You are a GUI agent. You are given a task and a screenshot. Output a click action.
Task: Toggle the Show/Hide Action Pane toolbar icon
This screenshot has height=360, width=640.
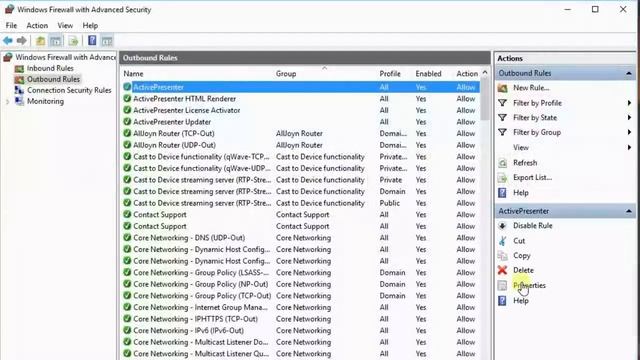107,41
